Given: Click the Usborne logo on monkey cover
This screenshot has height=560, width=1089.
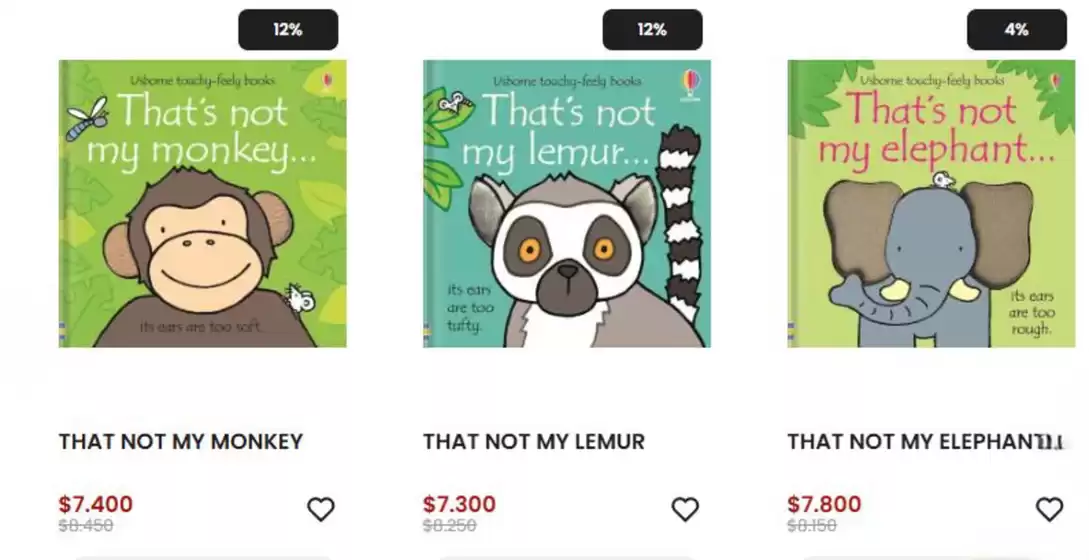Looking at the screenshot, I should [326, 81].
